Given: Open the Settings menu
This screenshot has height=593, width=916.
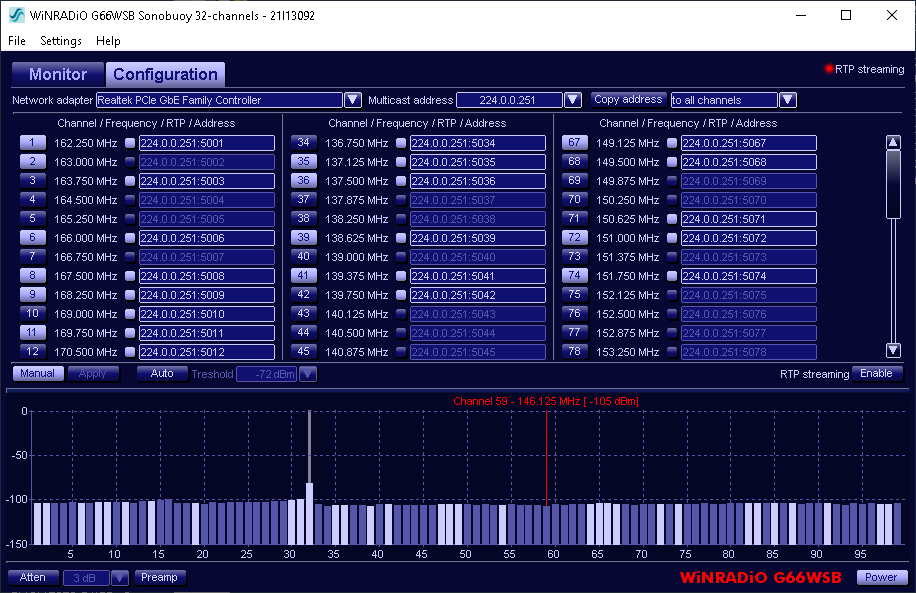Looking at the screenshot, I should pyautogui.click(x=61, y=41).
